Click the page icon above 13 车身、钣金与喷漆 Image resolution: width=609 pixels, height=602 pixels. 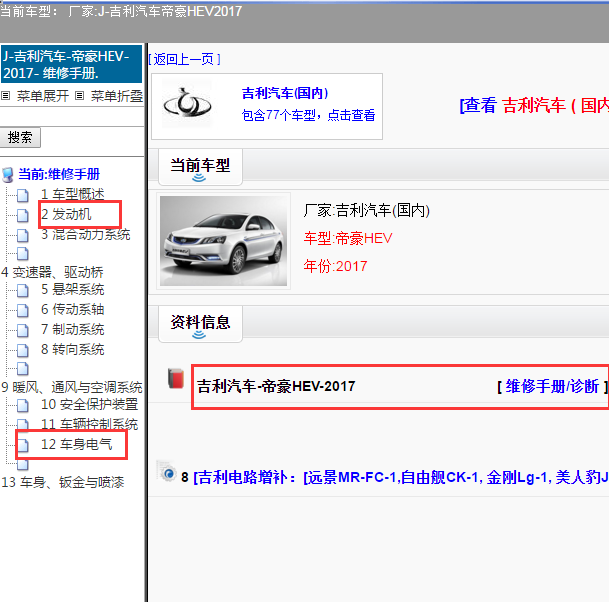point(23,464)
